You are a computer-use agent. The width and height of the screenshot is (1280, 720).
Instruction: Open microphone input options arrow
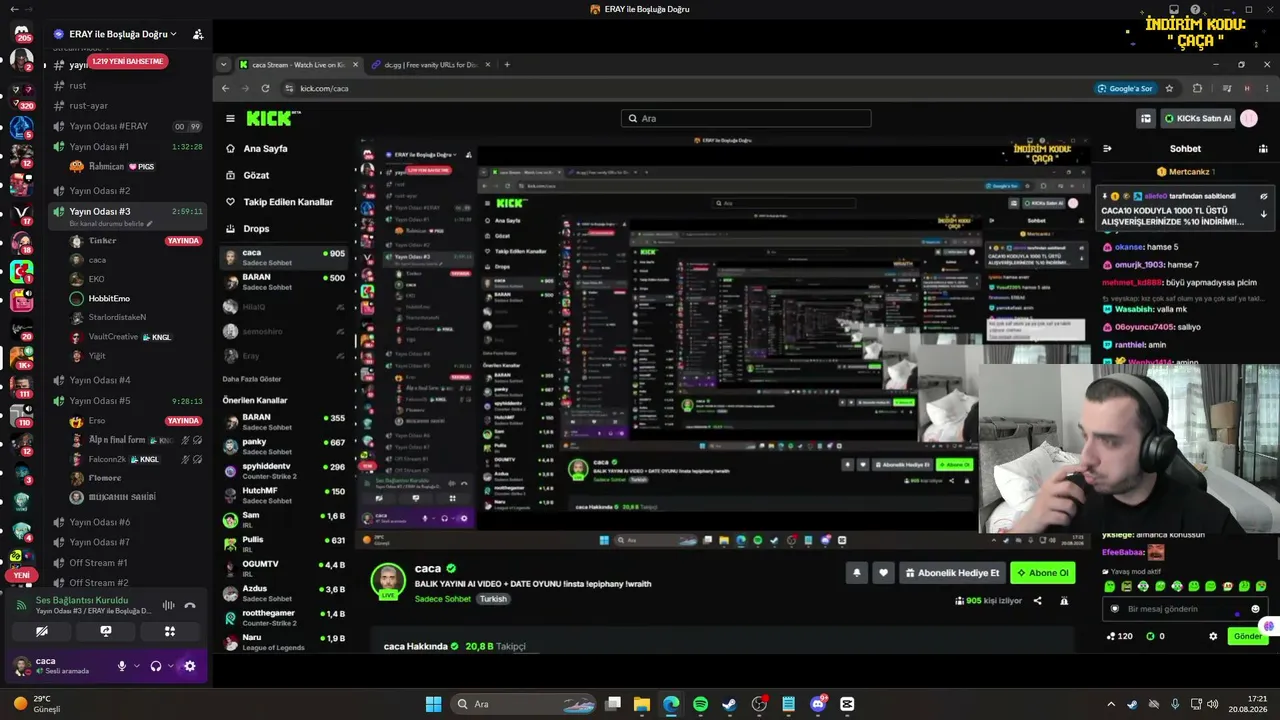pos(137,666)
